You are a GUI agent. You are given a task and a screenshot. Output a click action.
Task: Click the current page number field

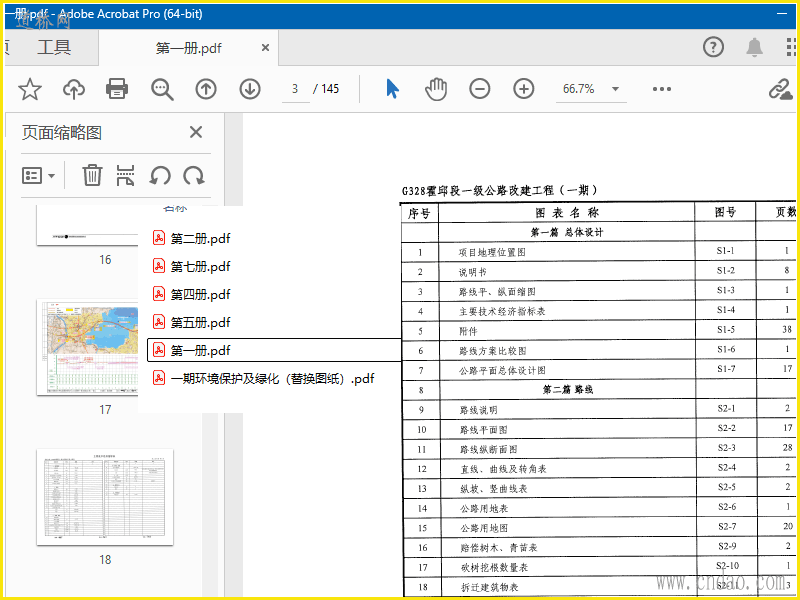click(x=295, y=89)
